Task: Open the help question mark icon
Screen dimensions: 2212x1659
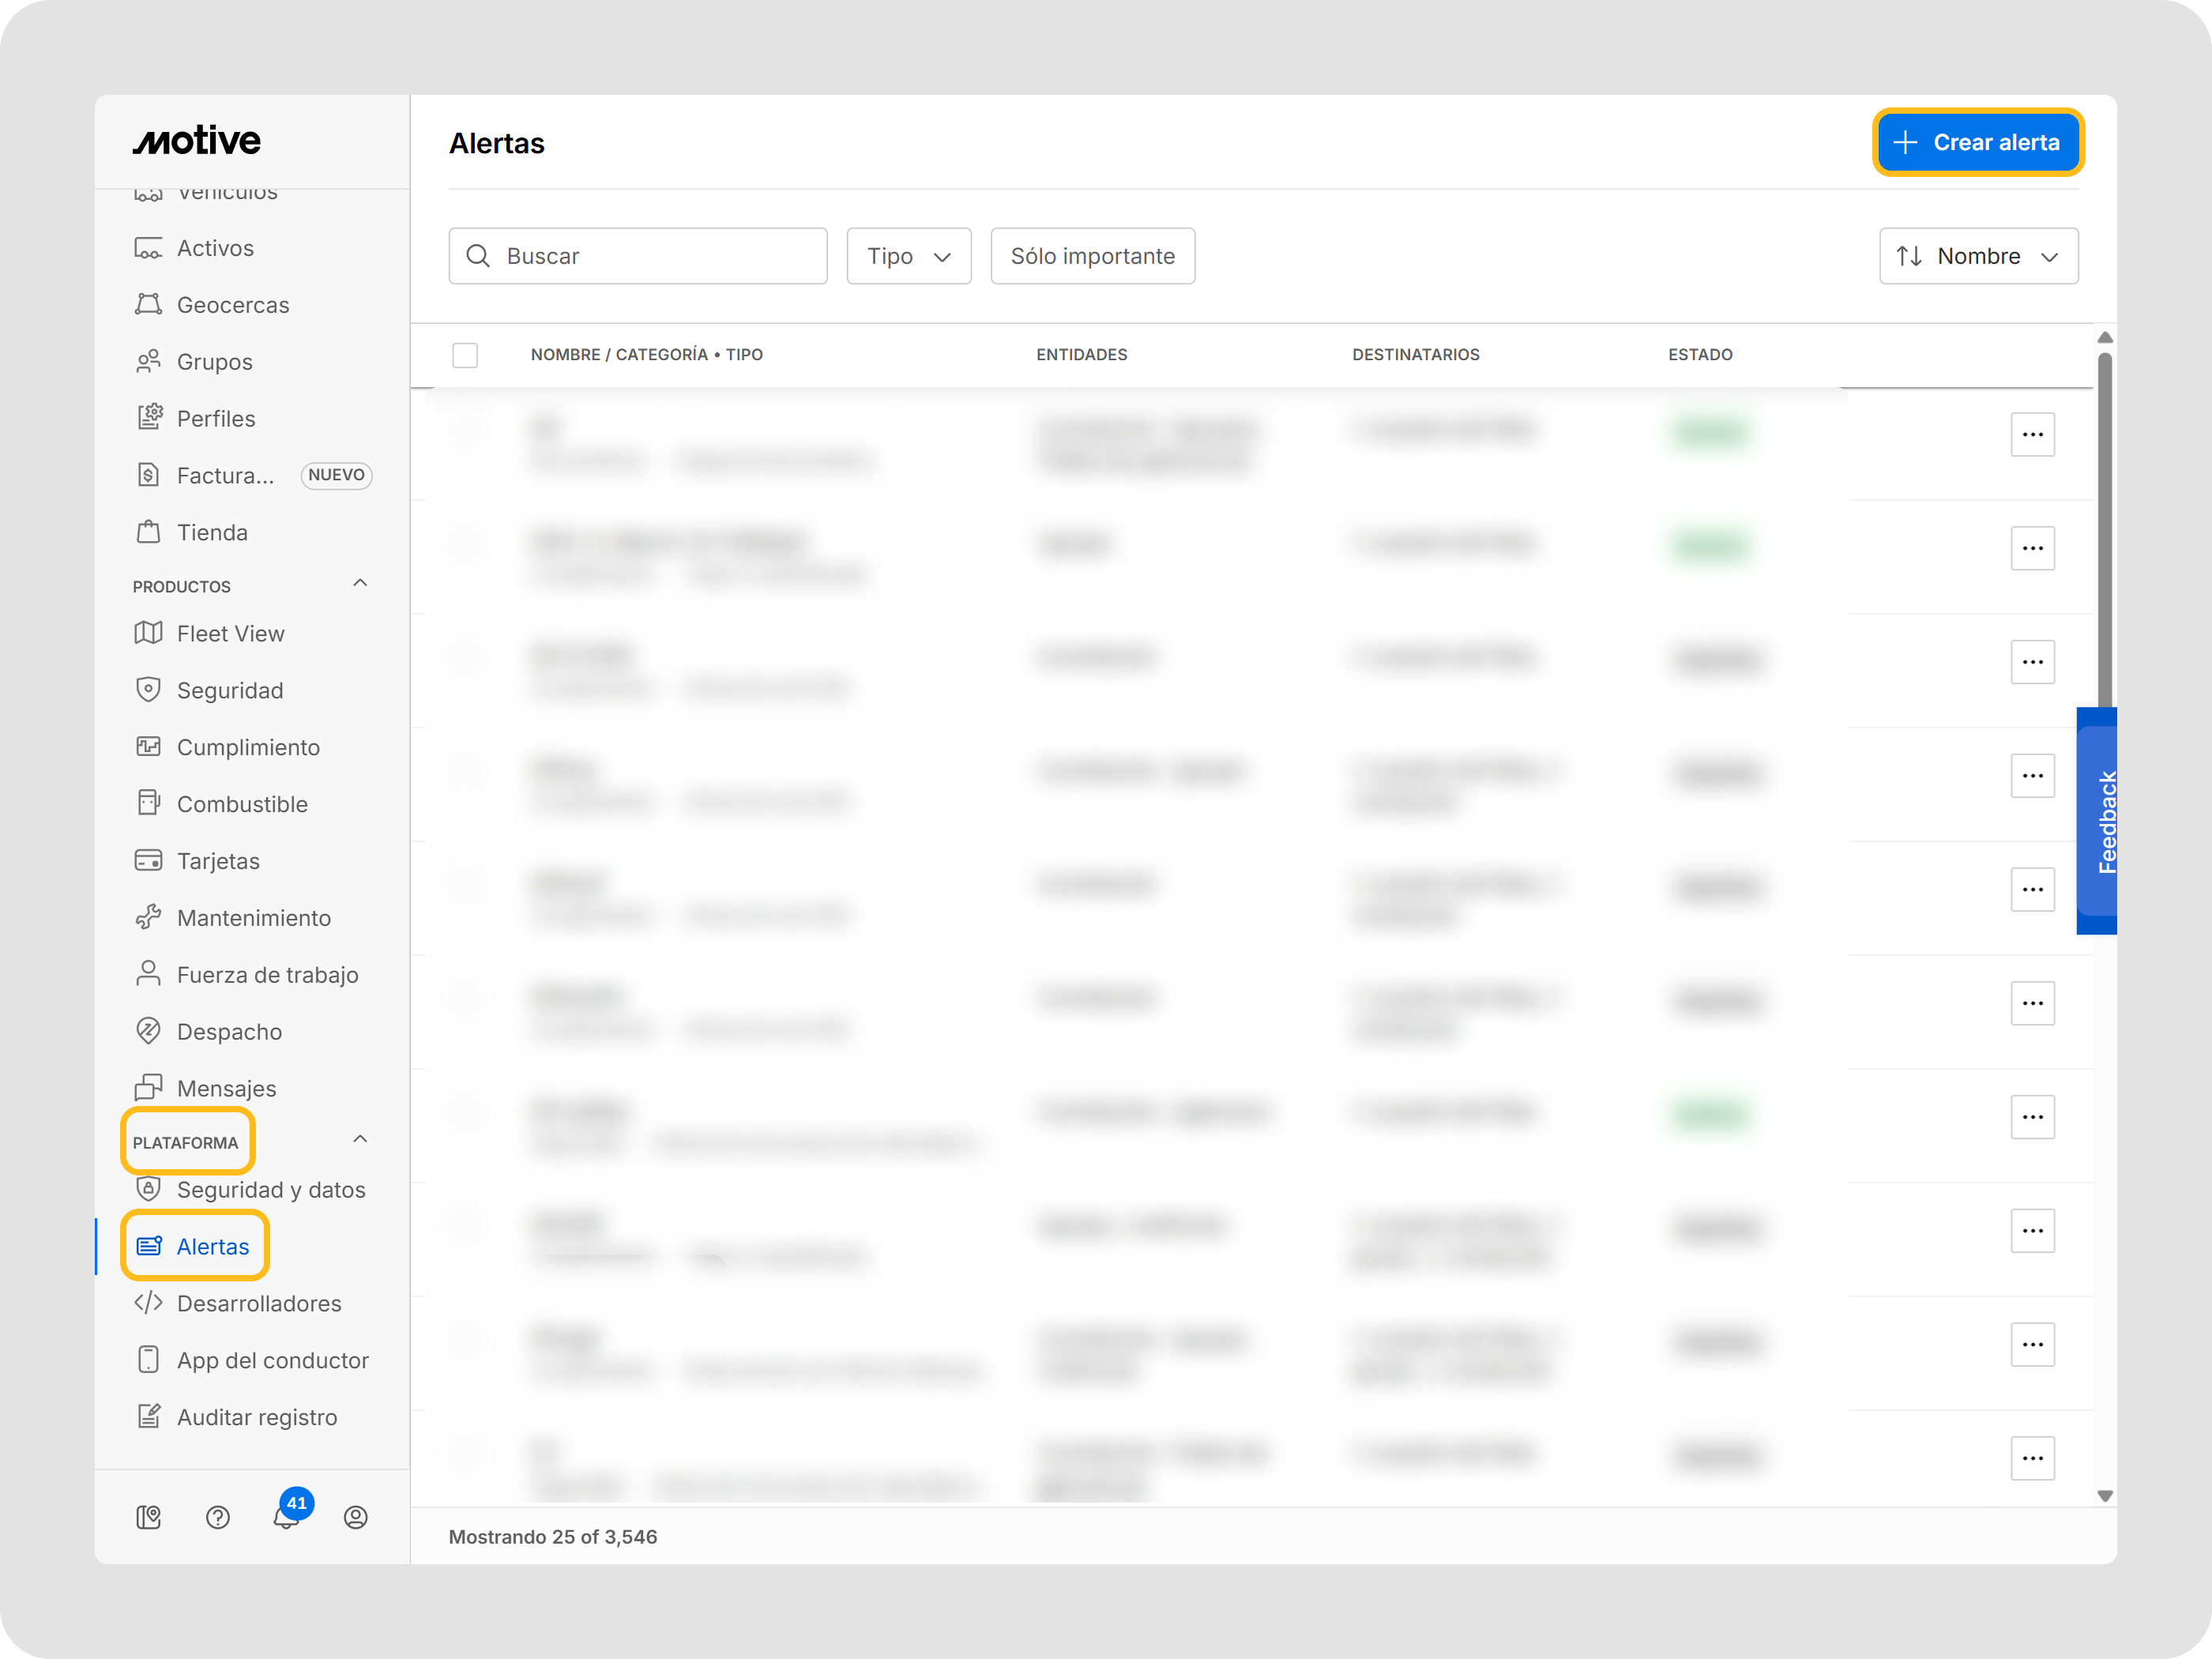Action: (x=217, y=1518)
